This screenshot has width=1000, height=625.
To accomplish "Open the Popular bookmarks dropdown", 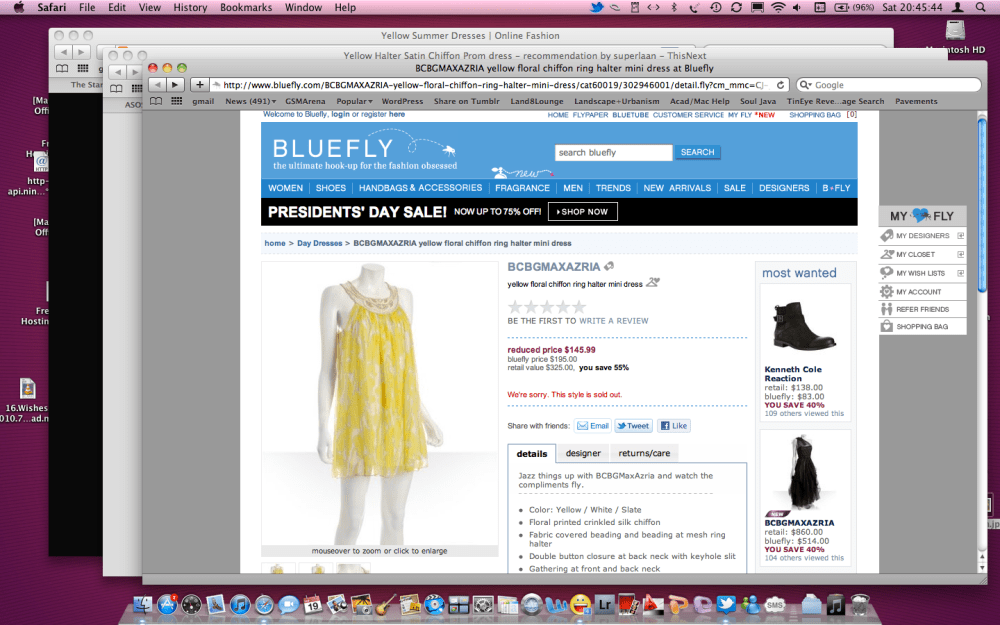I will click(x=354, y=101).
